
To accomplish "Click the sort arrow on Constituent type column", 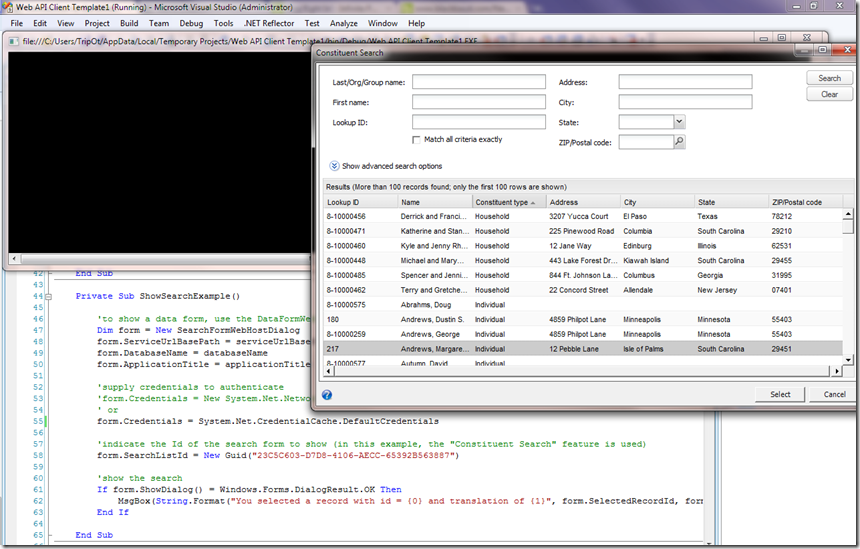I will [534, 202].
